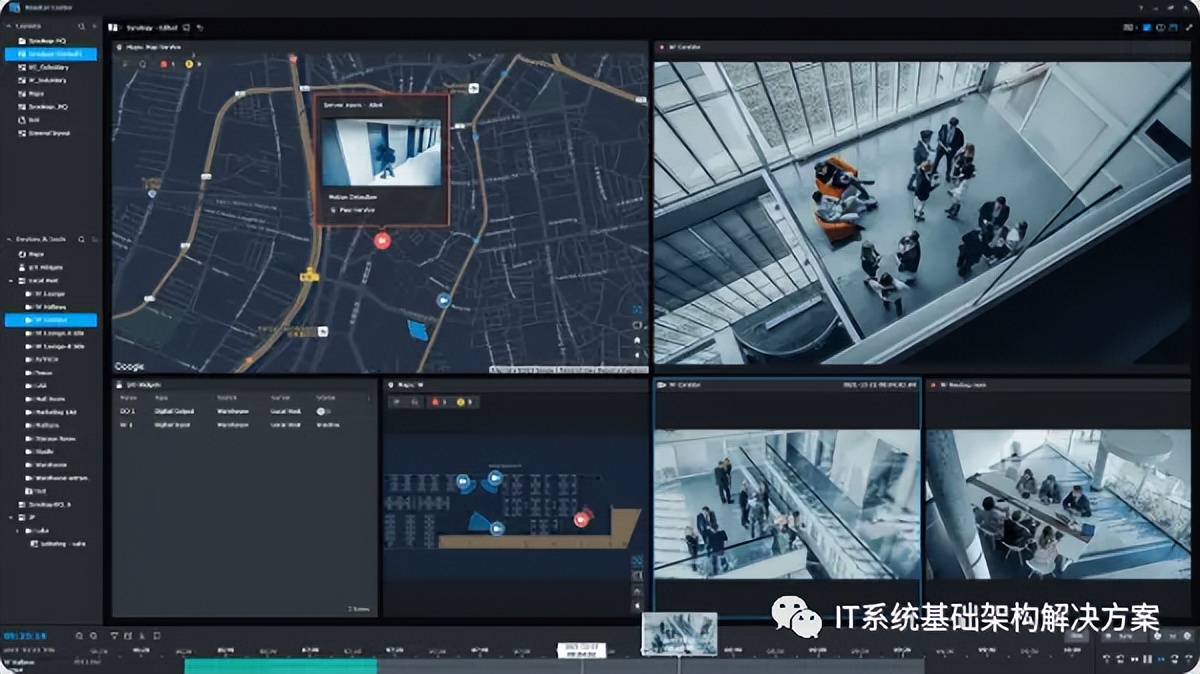The image size is (1200, 674).
Task: Click the red camera alert marker on the street map
Action: [x=381, y=240]
